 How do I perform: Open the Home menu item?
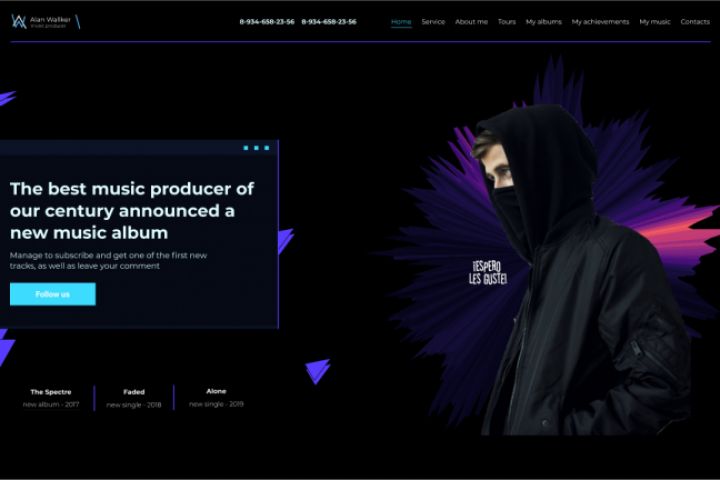pyautogui.click(x=401, y=22)
